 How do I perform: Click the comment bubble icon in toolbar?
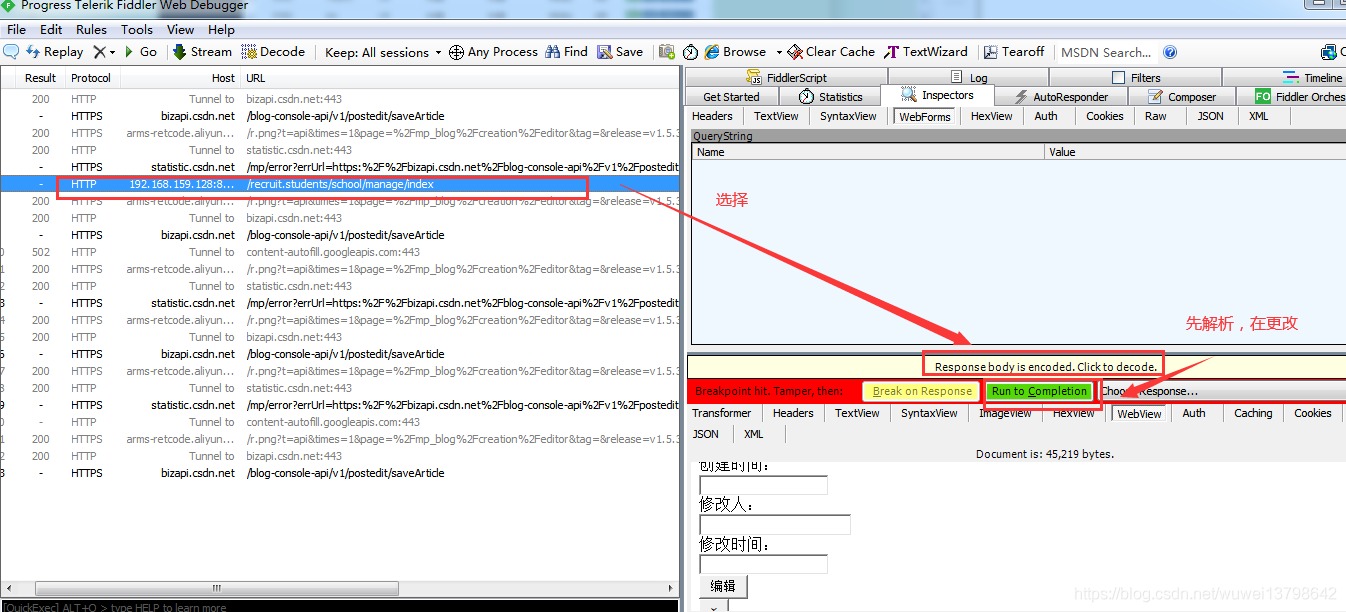point(11,52)
